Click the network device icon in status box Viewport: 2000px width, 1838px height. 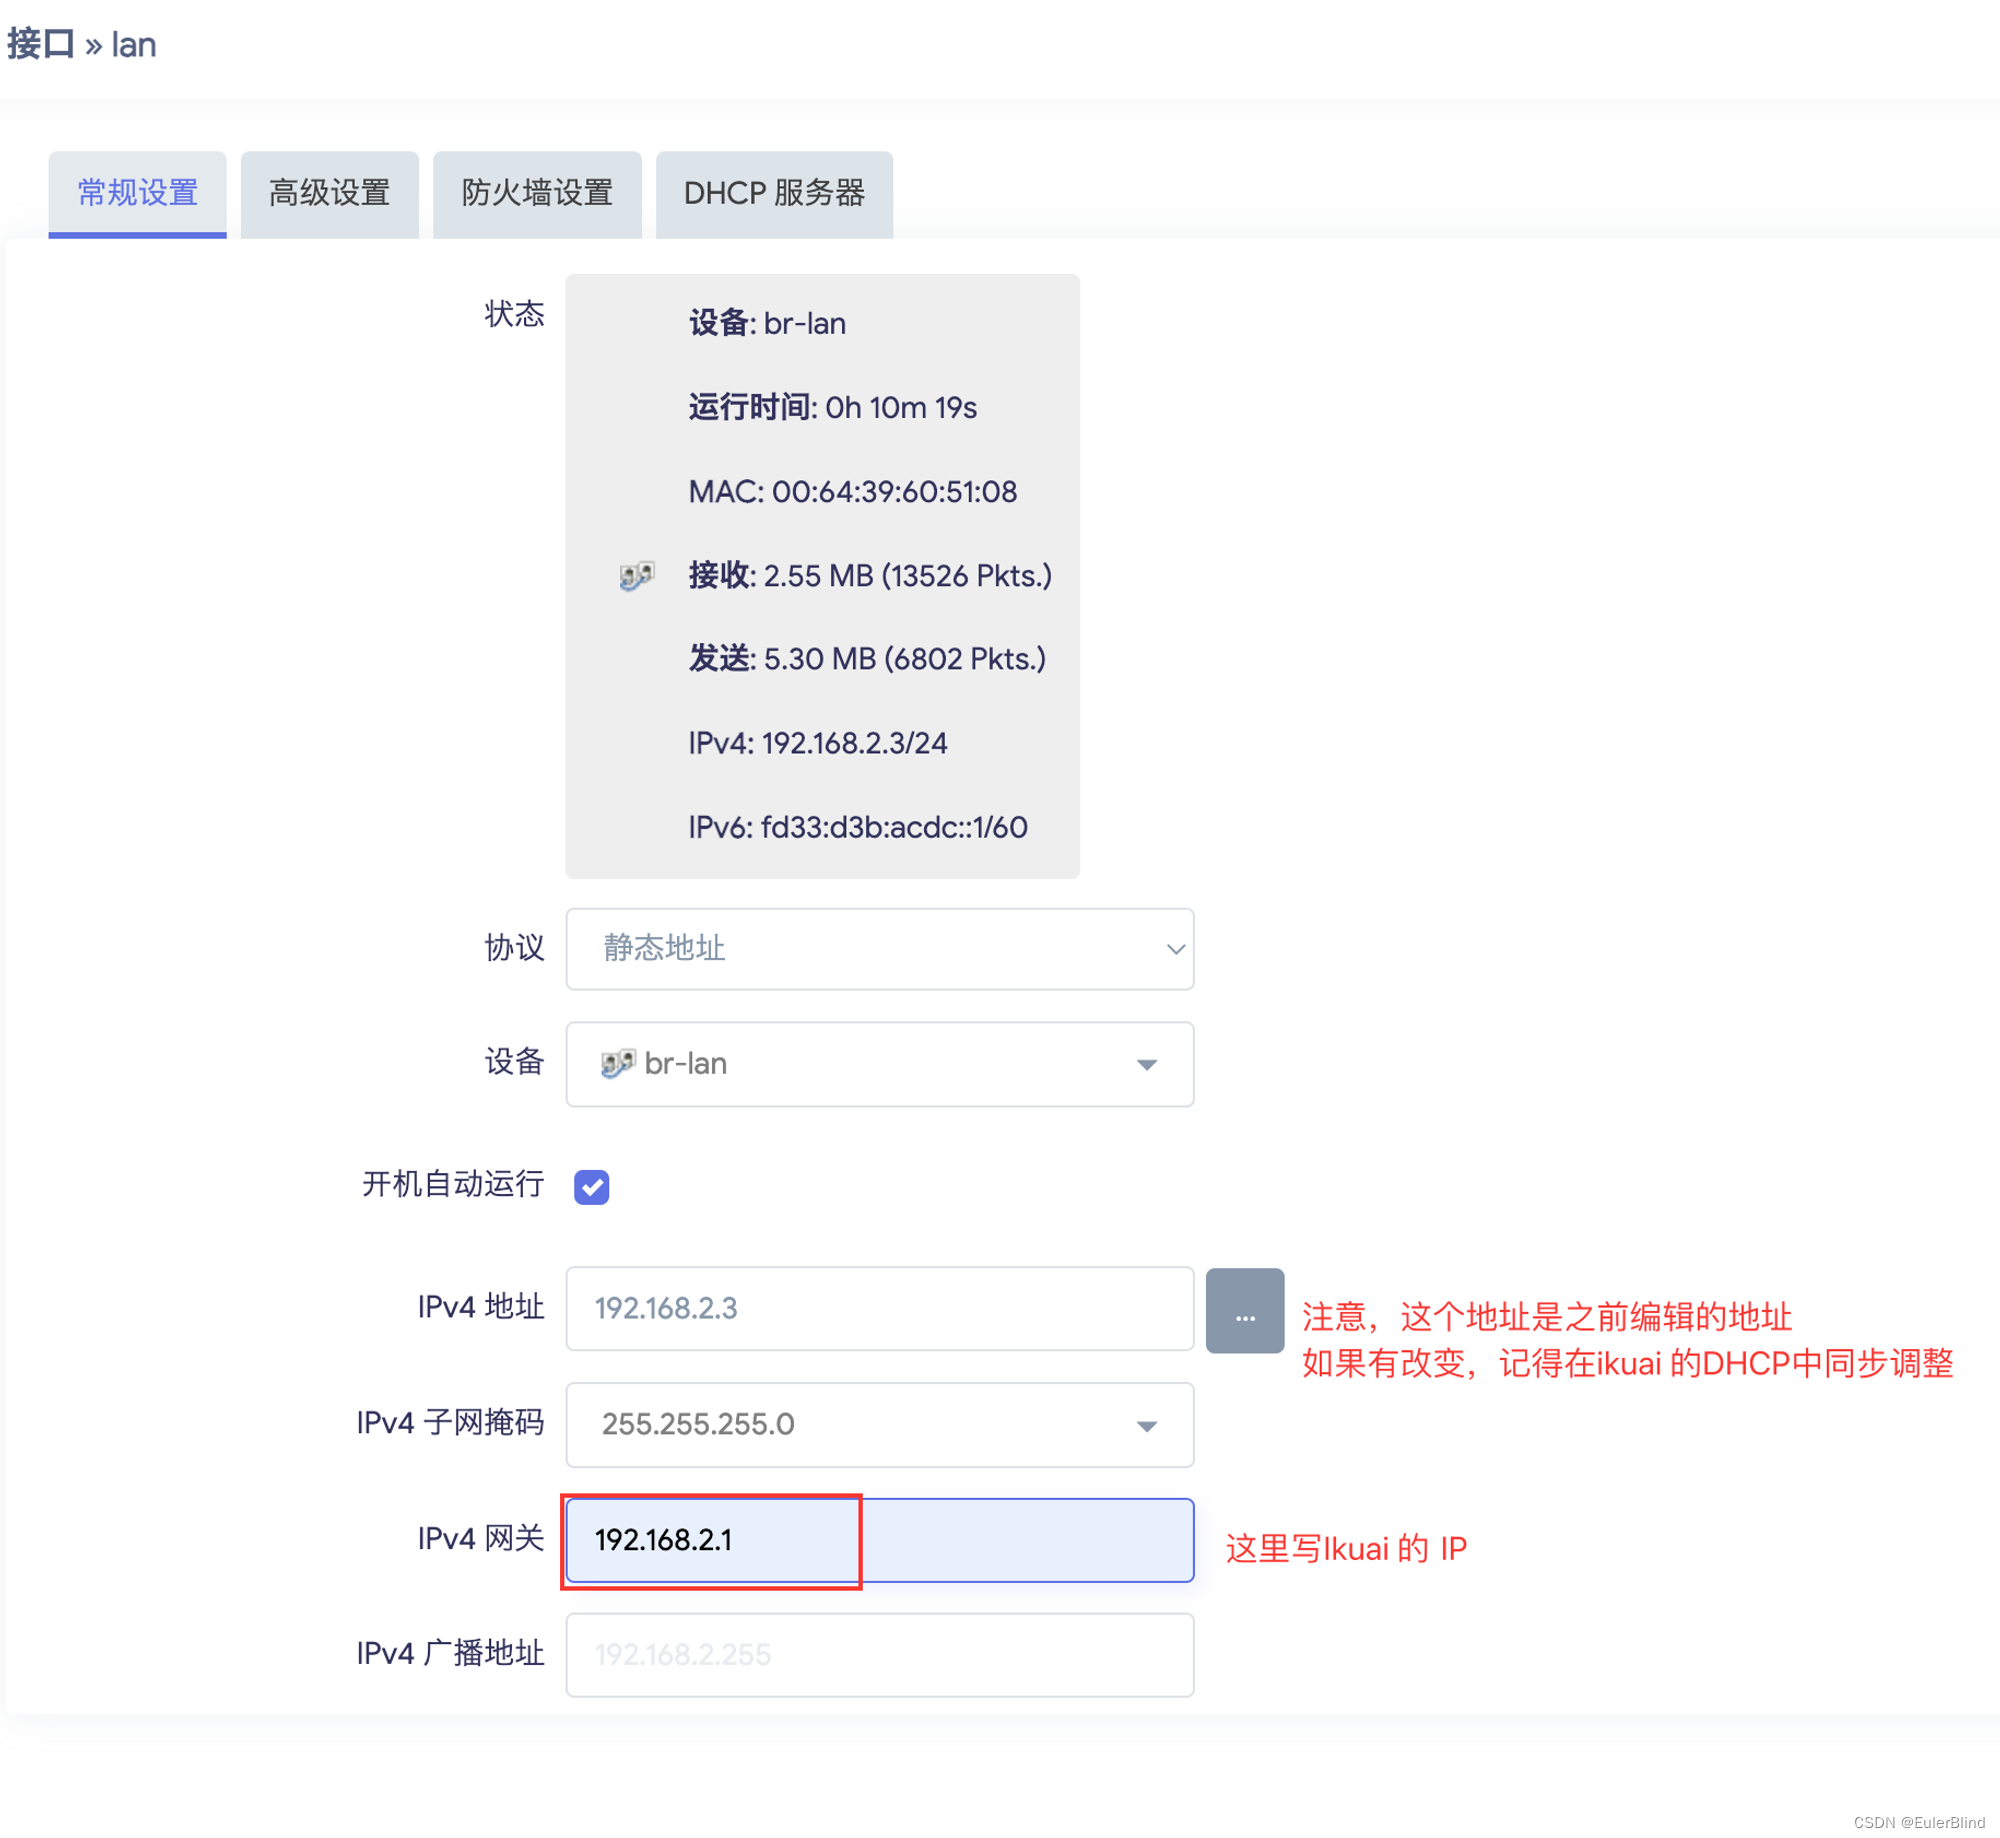click(636, 576)
